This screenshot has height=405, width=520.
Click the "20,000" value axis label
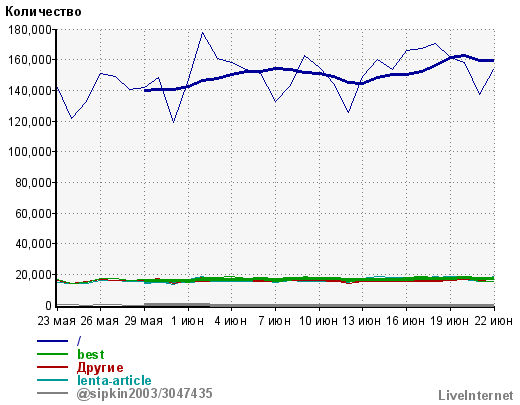34,275
